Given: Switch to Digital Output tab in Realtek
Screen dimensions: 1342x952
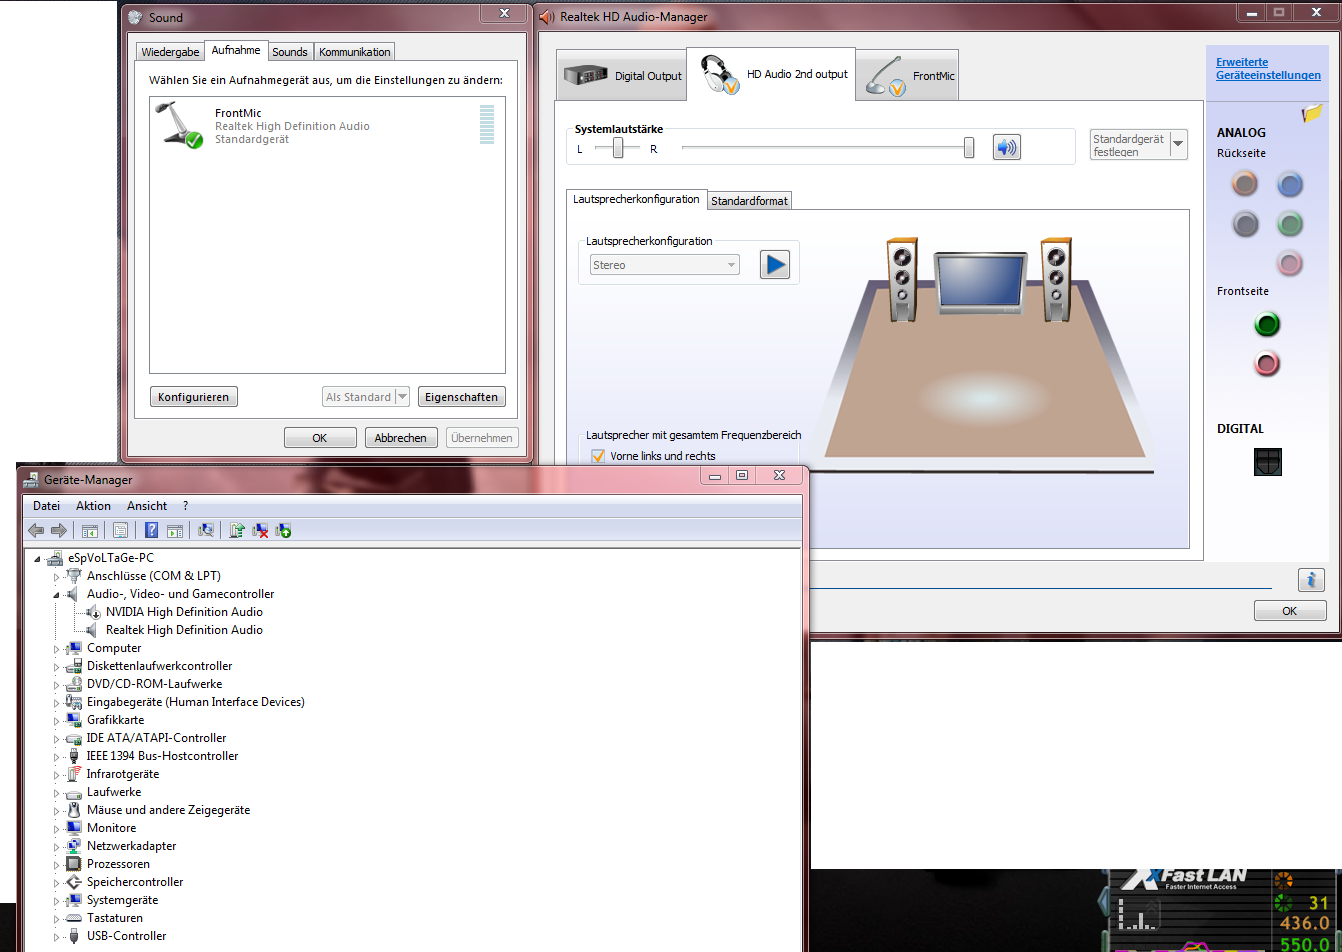Looking at the screenshot, I should (x=622, y=75).
